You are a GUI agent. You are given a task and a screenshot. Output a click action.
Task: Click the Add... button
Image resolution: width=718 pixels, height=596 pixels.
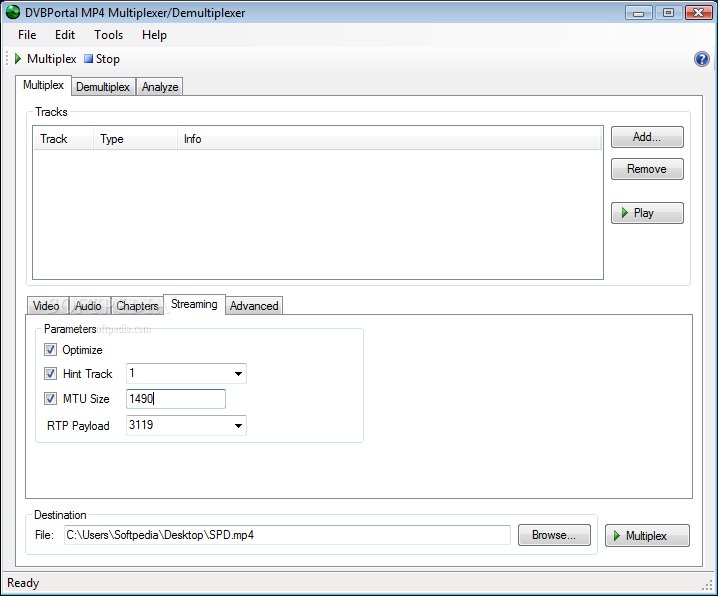647,137
